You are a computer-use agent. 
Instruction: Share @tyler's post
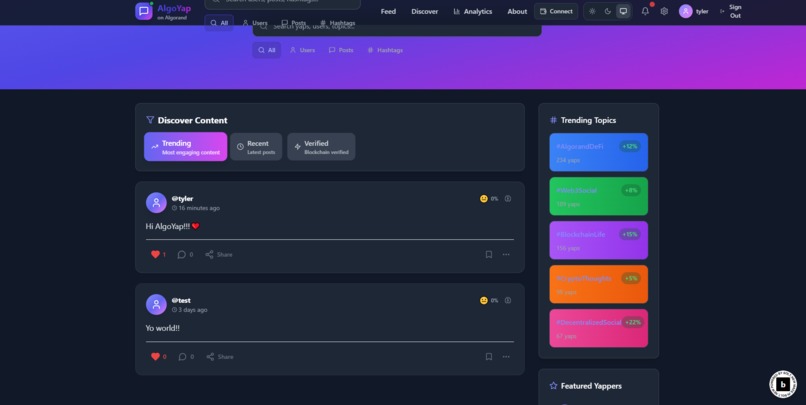click(218, 254)
